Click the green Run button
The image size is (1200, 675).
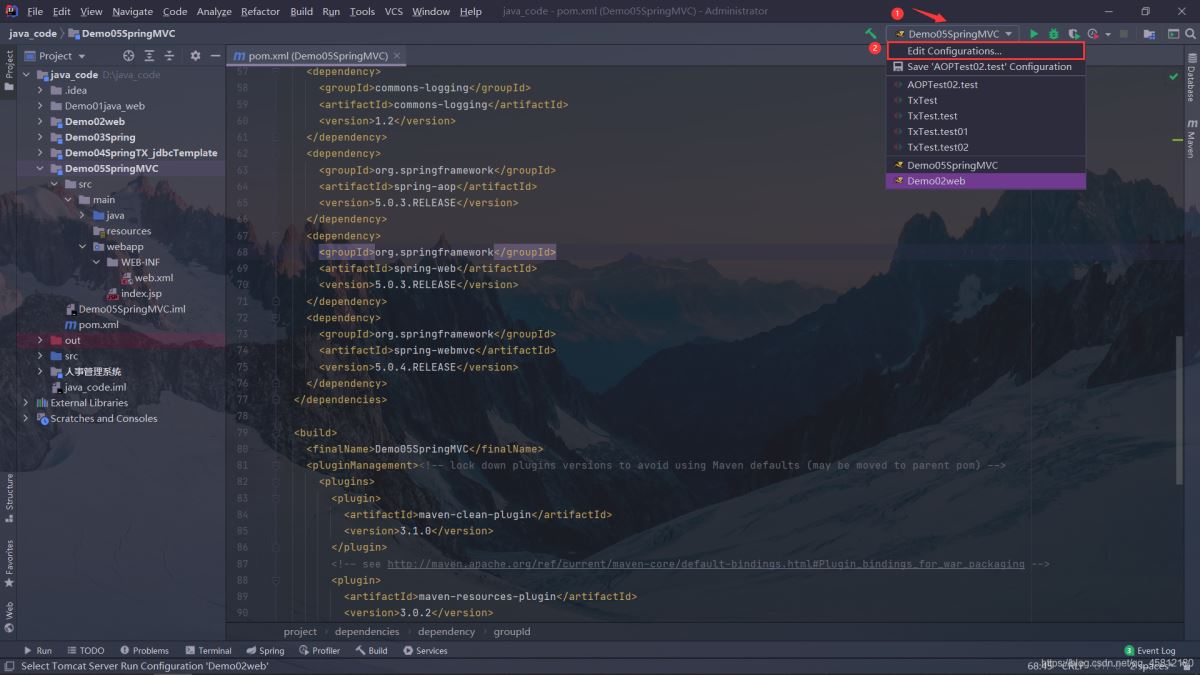[1035, 34]
